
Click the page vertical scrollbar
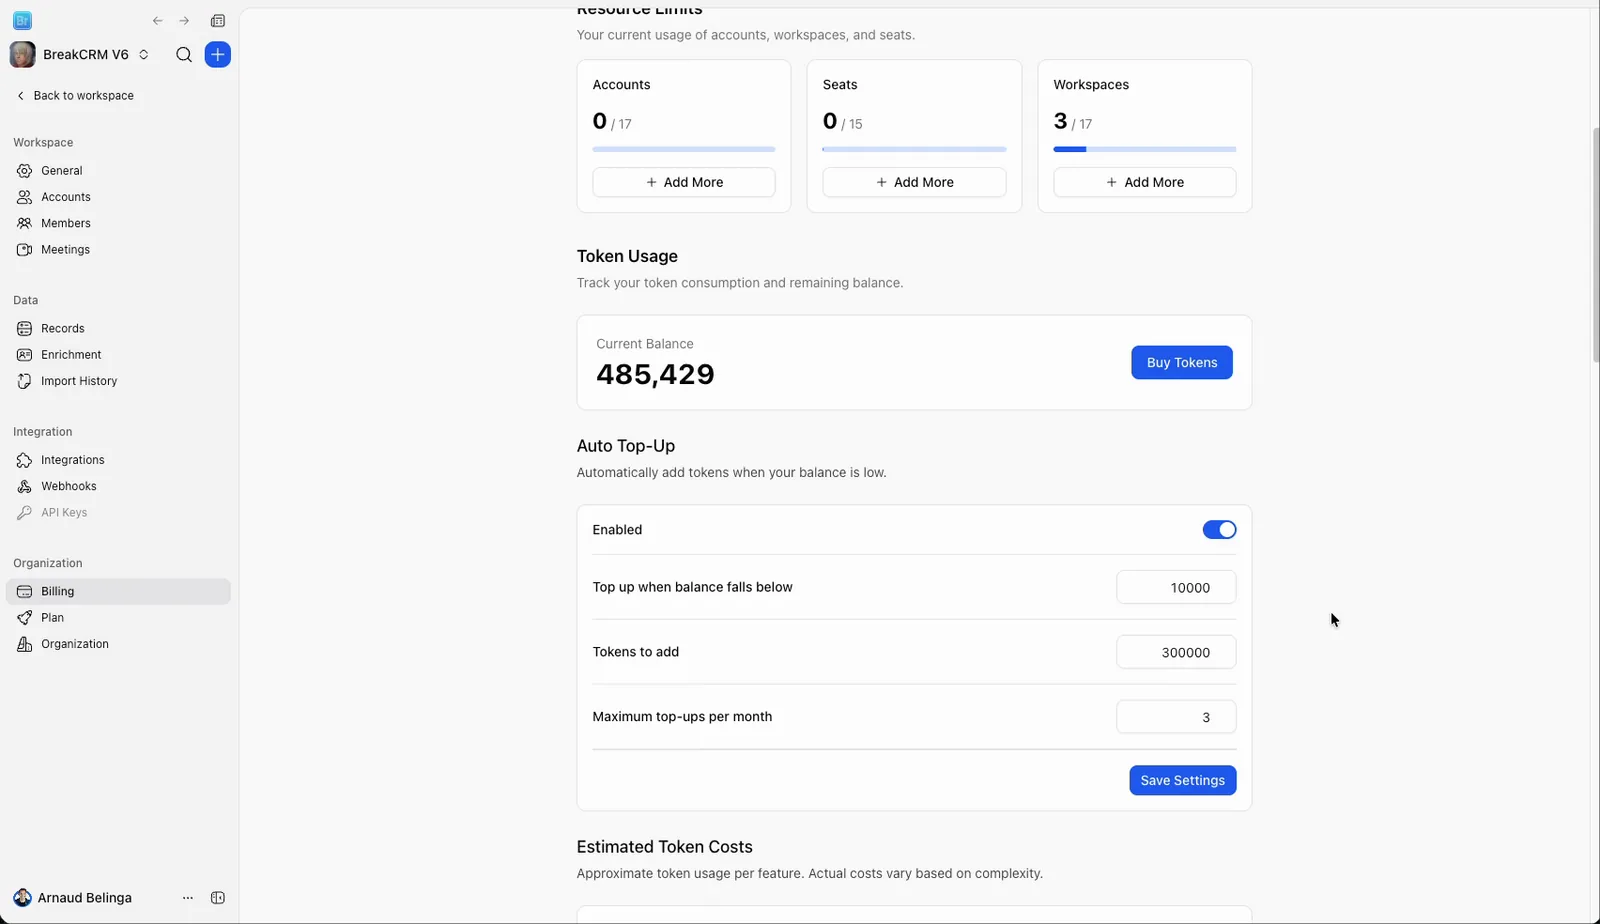pyautogui.click(x=1595, y=245)
